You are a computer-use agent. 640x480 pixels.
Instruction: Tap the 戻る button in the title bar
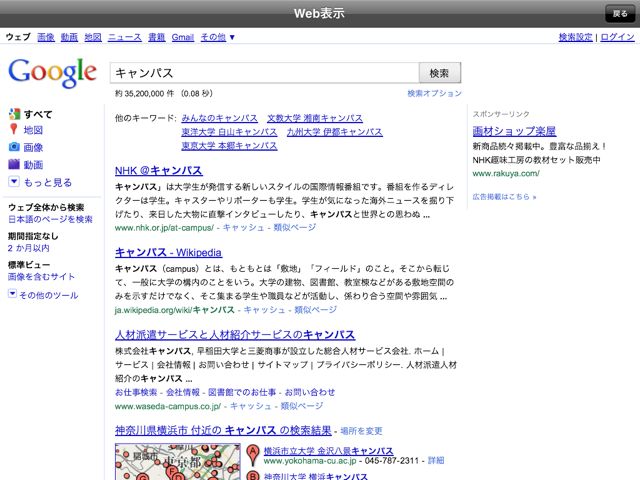pos(620,13)
